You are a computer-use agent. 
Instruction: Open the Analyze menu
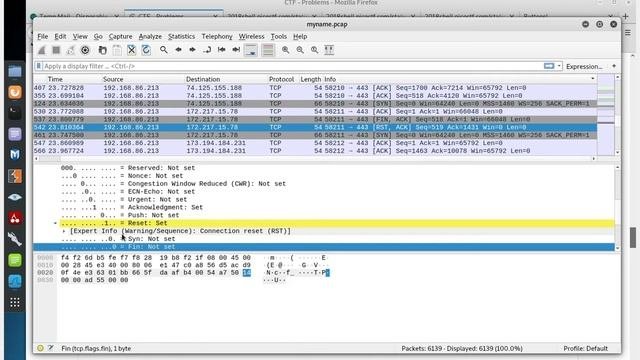coord(150,36)
